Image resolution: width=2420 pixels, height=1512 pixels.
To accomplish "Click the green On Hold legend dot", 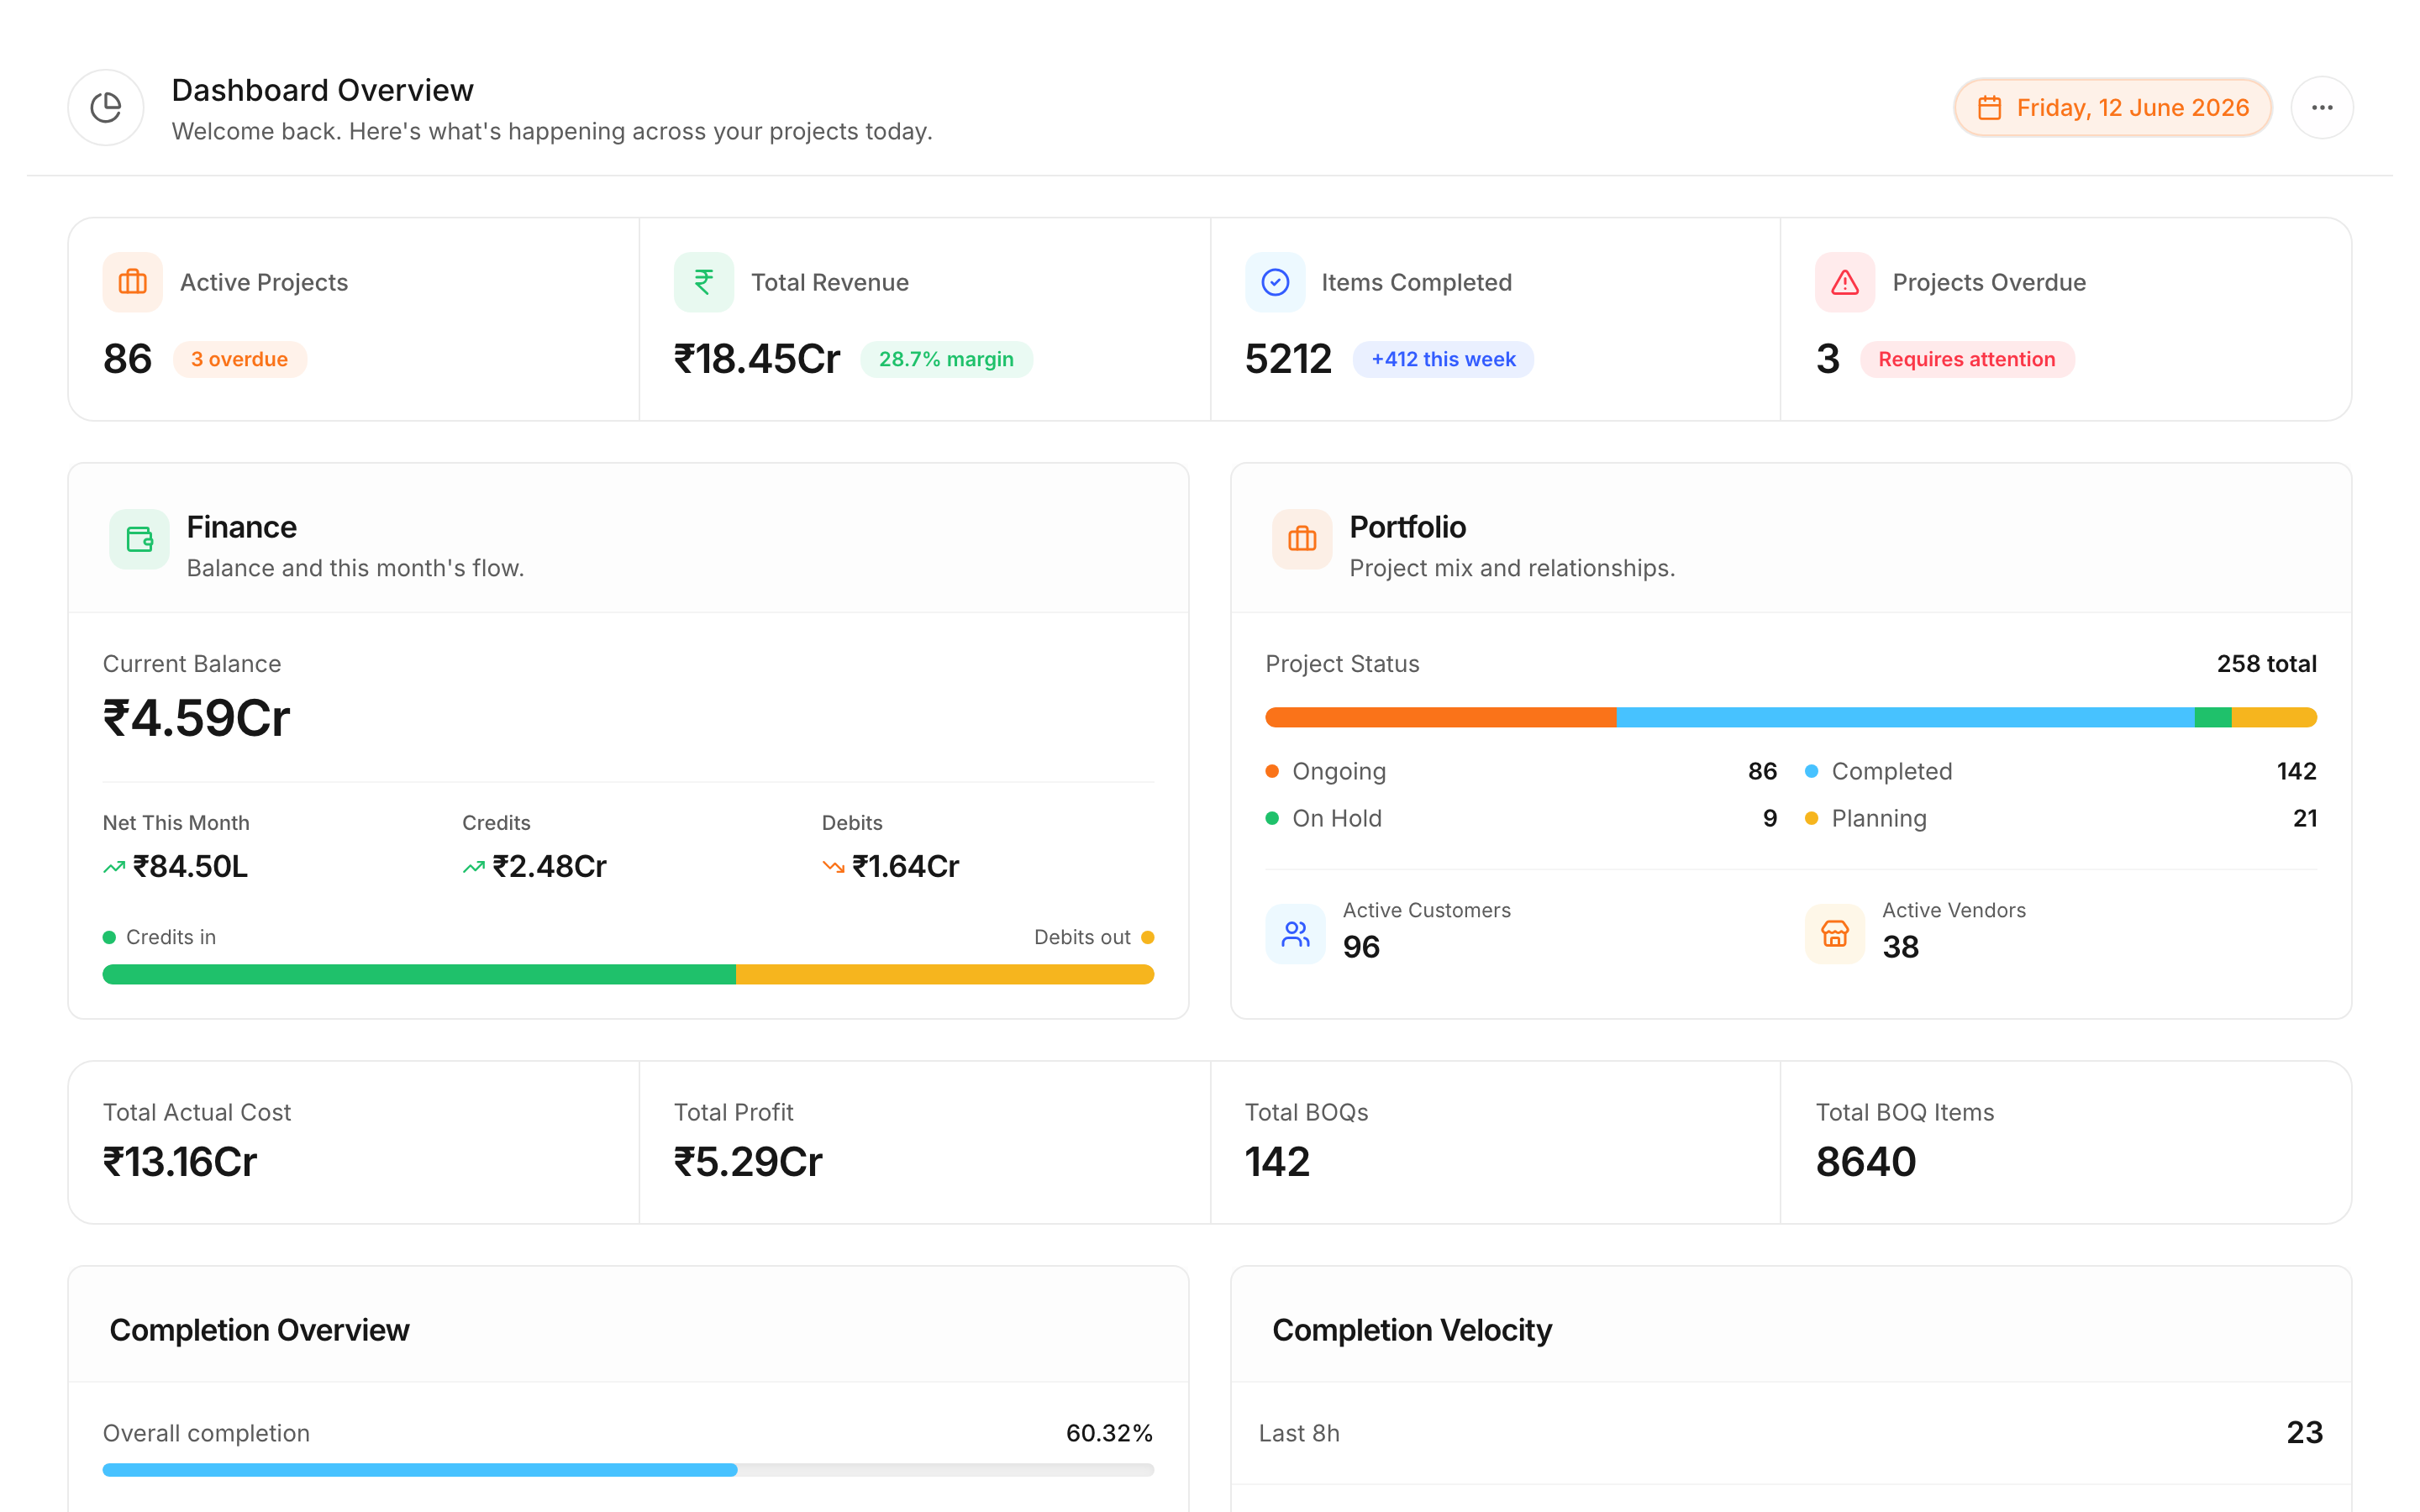I will point(1272,818).
